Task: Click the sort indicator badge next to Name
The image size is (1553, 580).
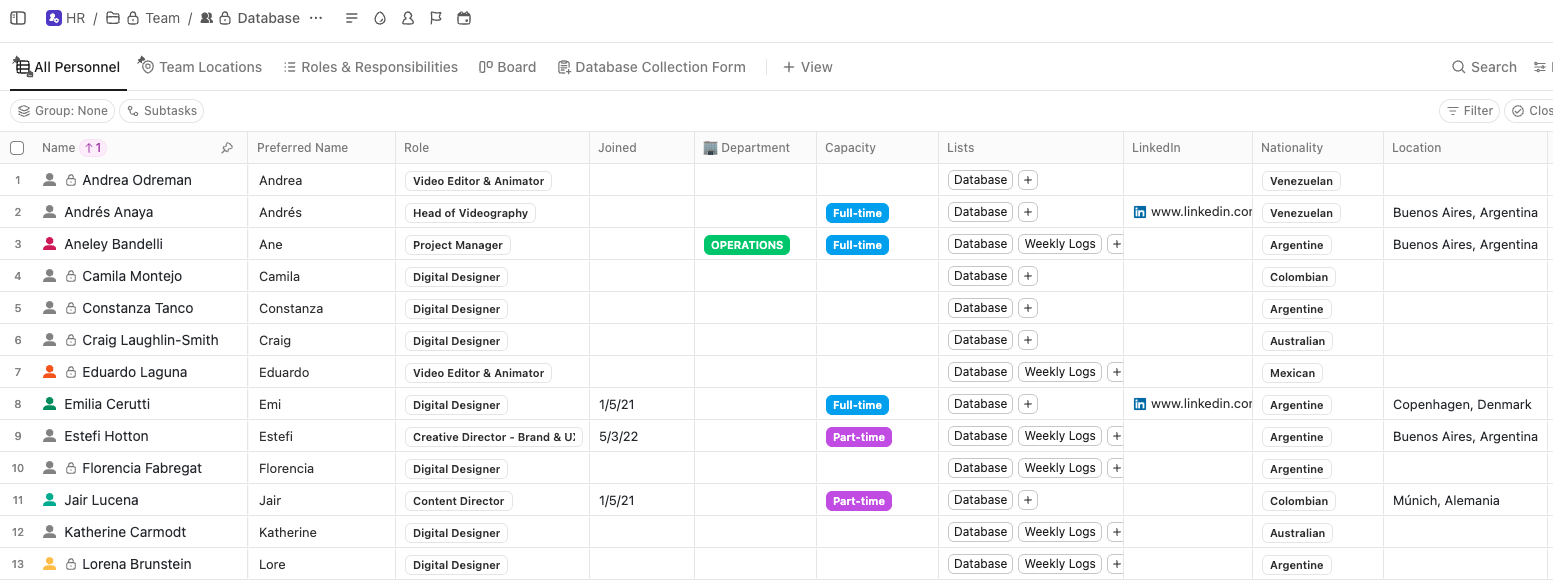Action: [92, 148]
